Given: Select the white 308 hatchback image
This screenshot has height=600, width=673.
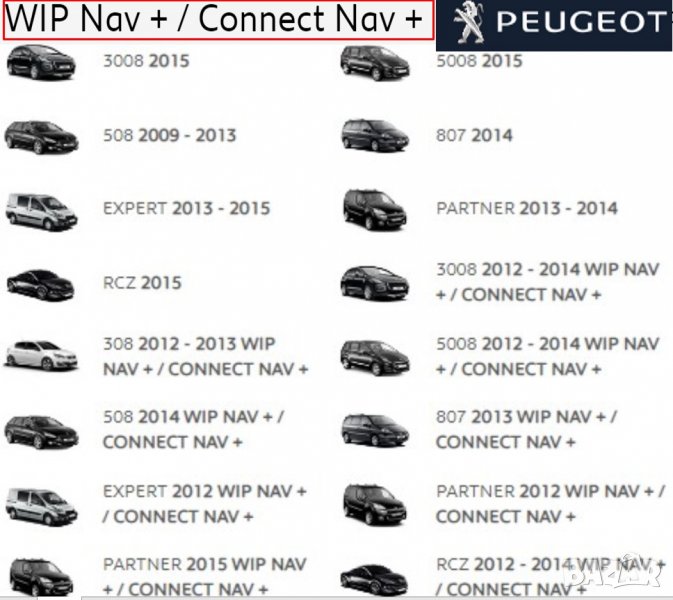Looking at the screenshot, I should coord(42,356).
